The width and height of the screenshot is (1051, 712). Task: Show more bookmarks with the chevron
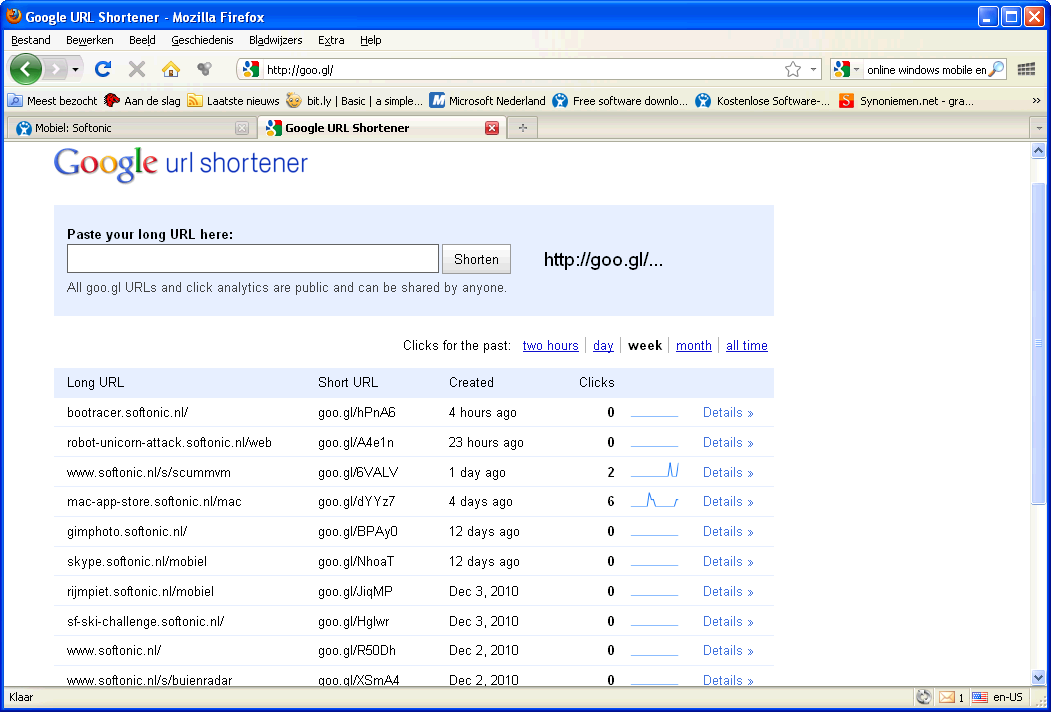click(1036, 101)
